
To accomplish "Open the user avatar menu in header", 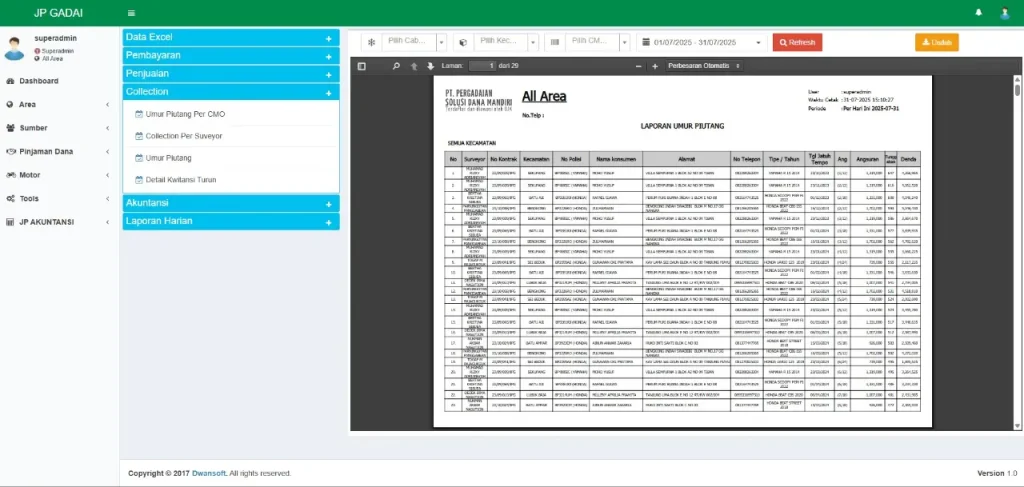I will click(1005, 13).
